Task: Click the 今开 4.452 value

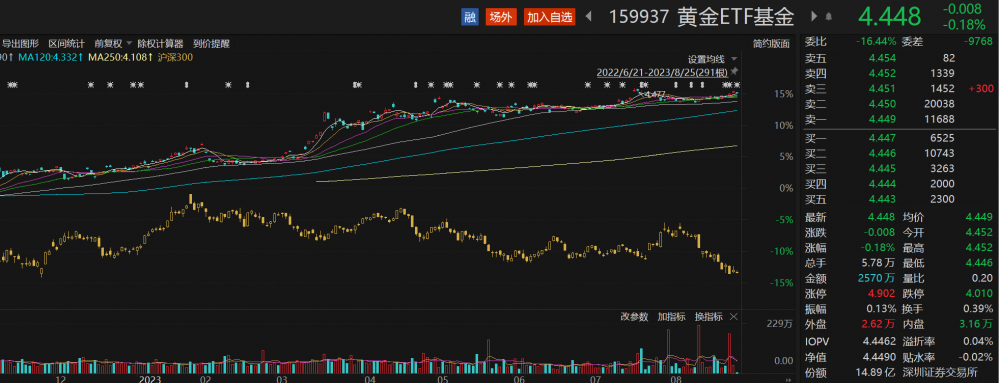Action: pos(980,233)
